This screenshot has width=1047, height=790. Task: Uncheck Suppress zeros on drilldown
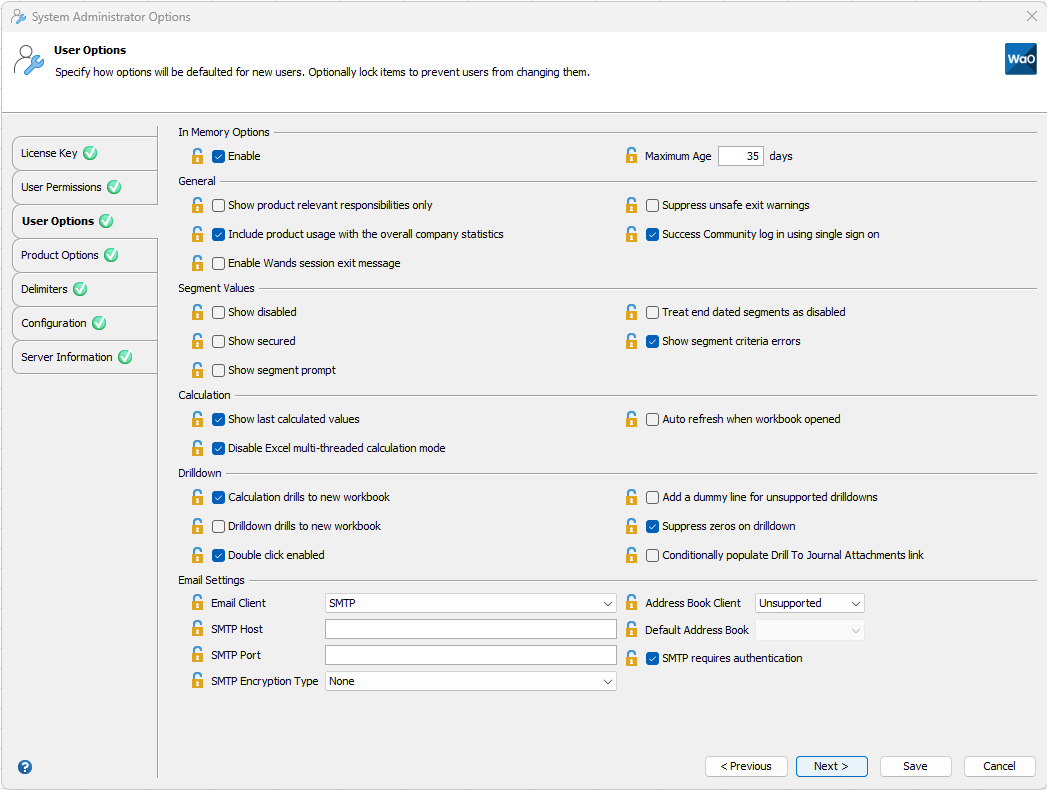652,526
